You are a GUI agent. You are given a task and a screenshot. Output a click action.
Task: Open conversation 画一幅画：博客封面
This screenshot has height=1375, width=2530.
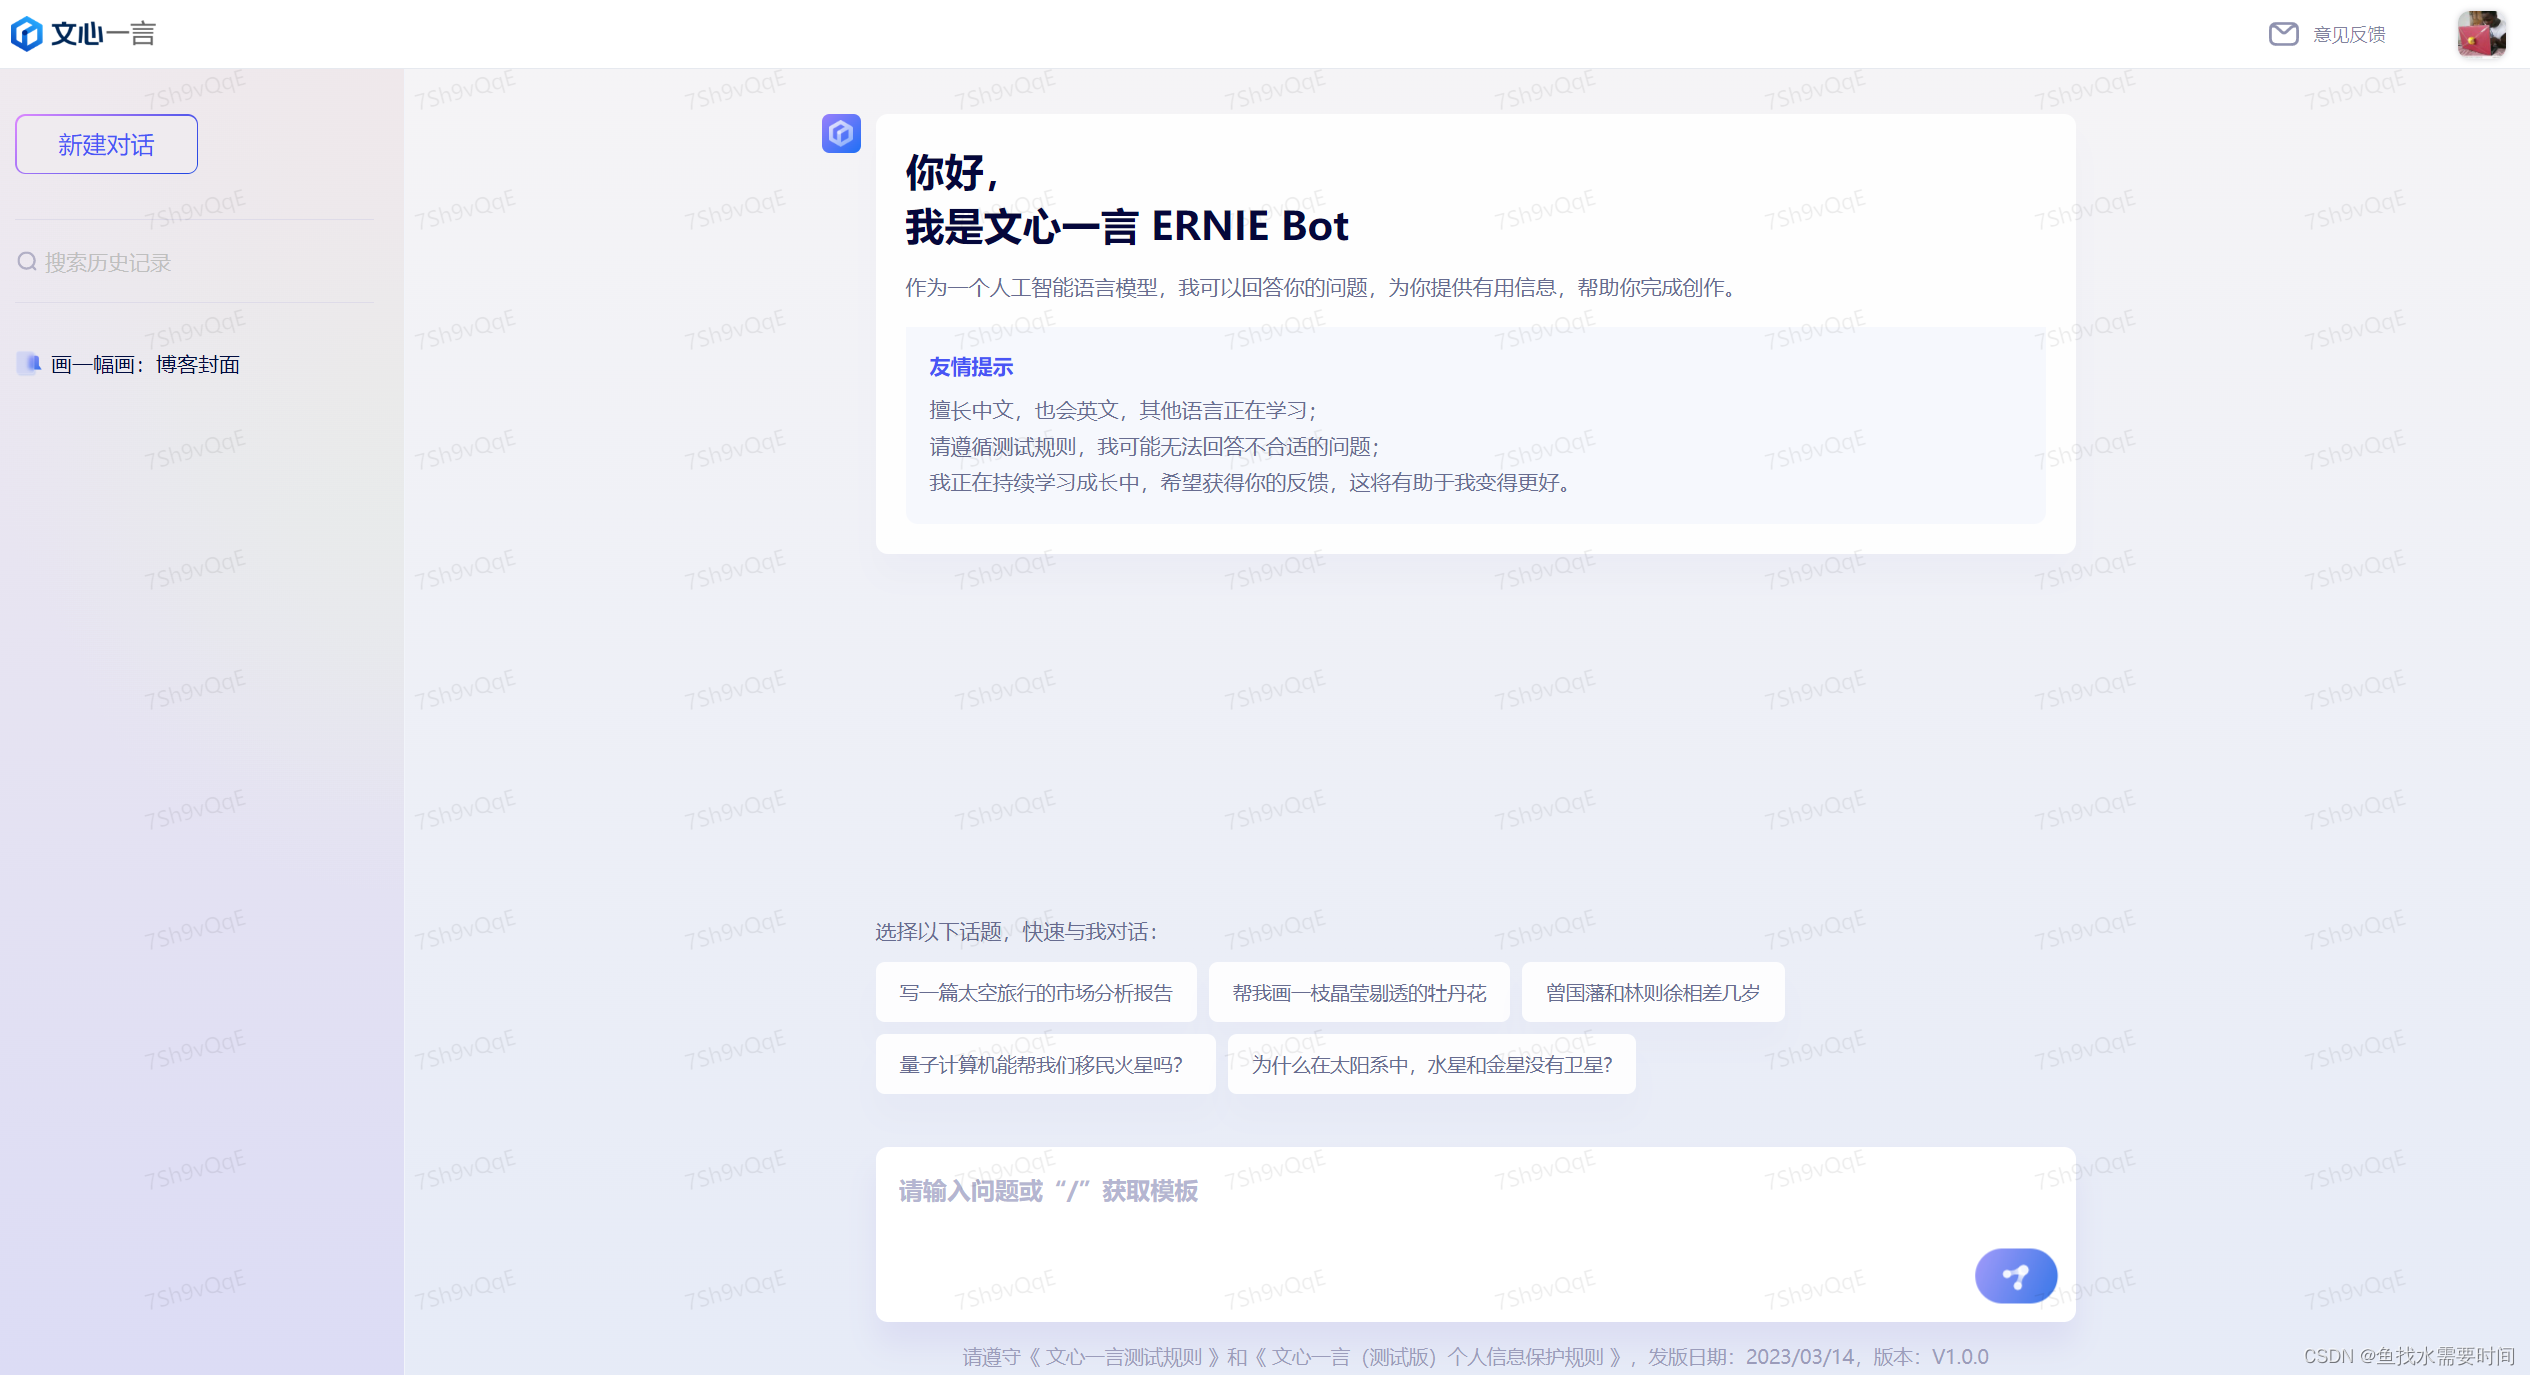[146, 365]
